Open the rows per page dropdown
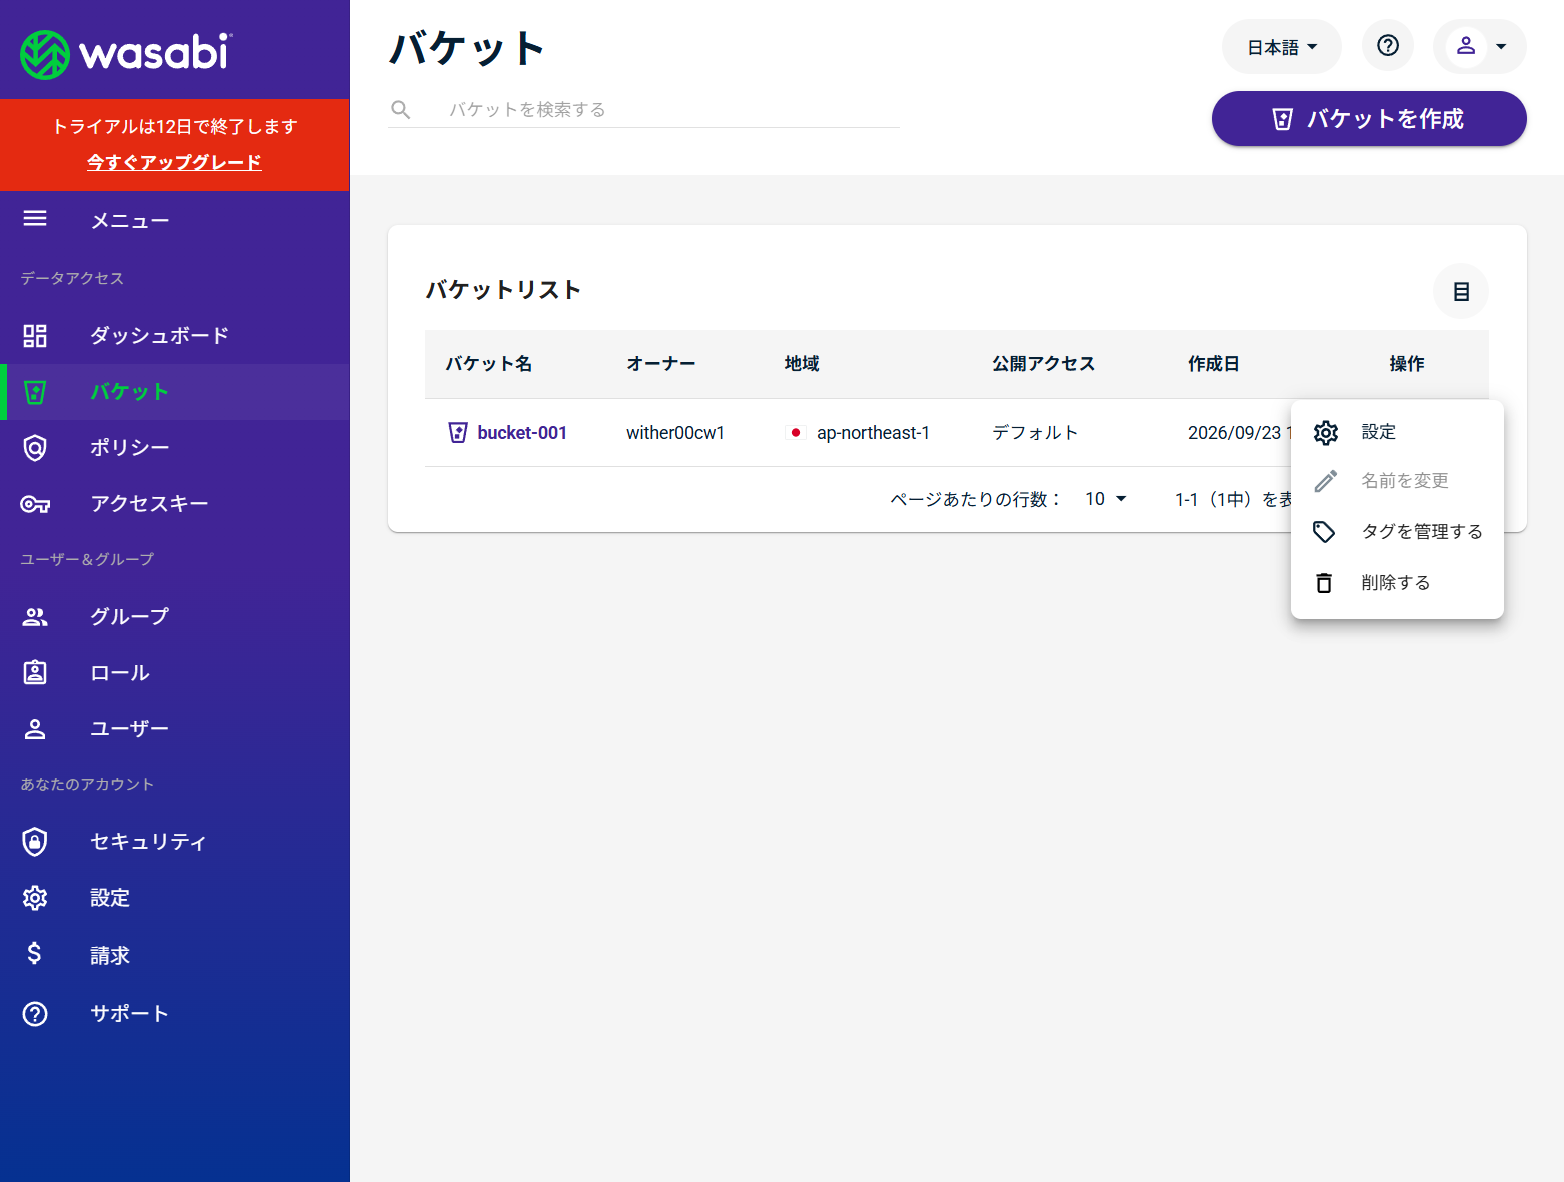The height and width of the screenshot is (1182, 1564). [x=1106, y=499]
